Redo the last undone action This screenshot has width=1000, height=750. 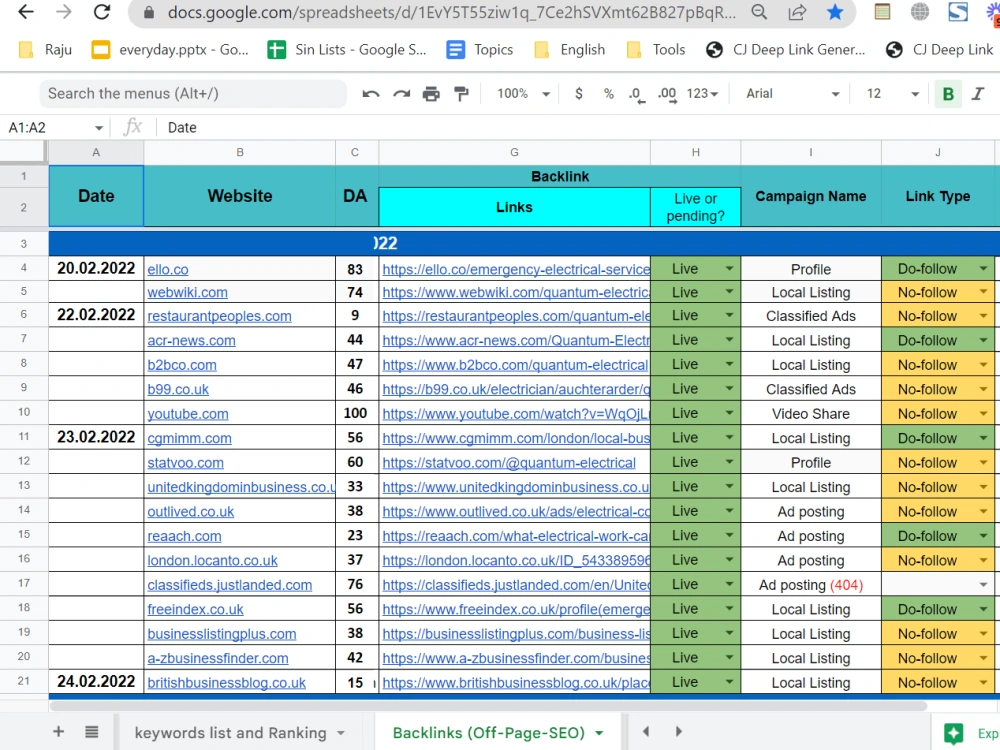coord(401,94)
